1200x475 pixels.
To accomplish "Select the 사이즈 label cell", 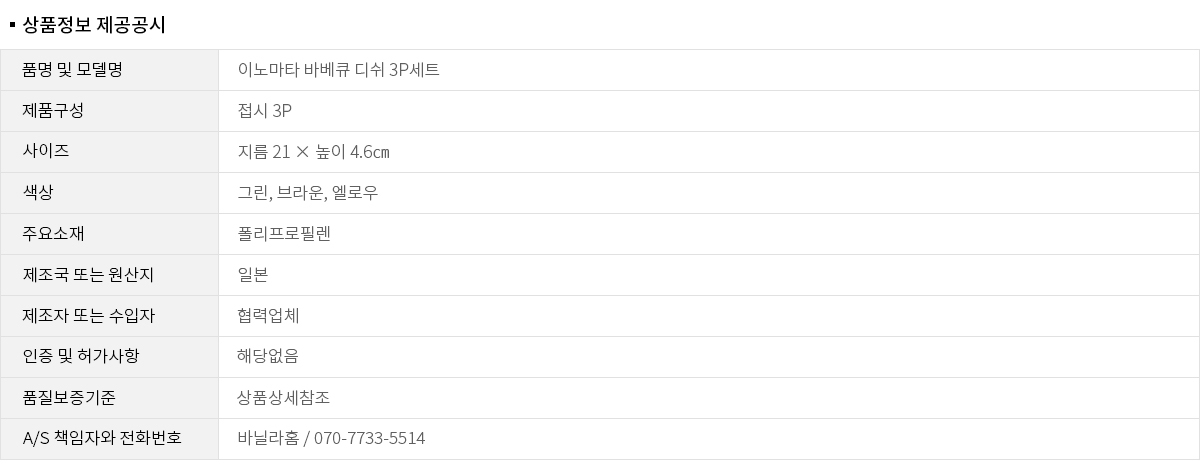I will 45,152.
